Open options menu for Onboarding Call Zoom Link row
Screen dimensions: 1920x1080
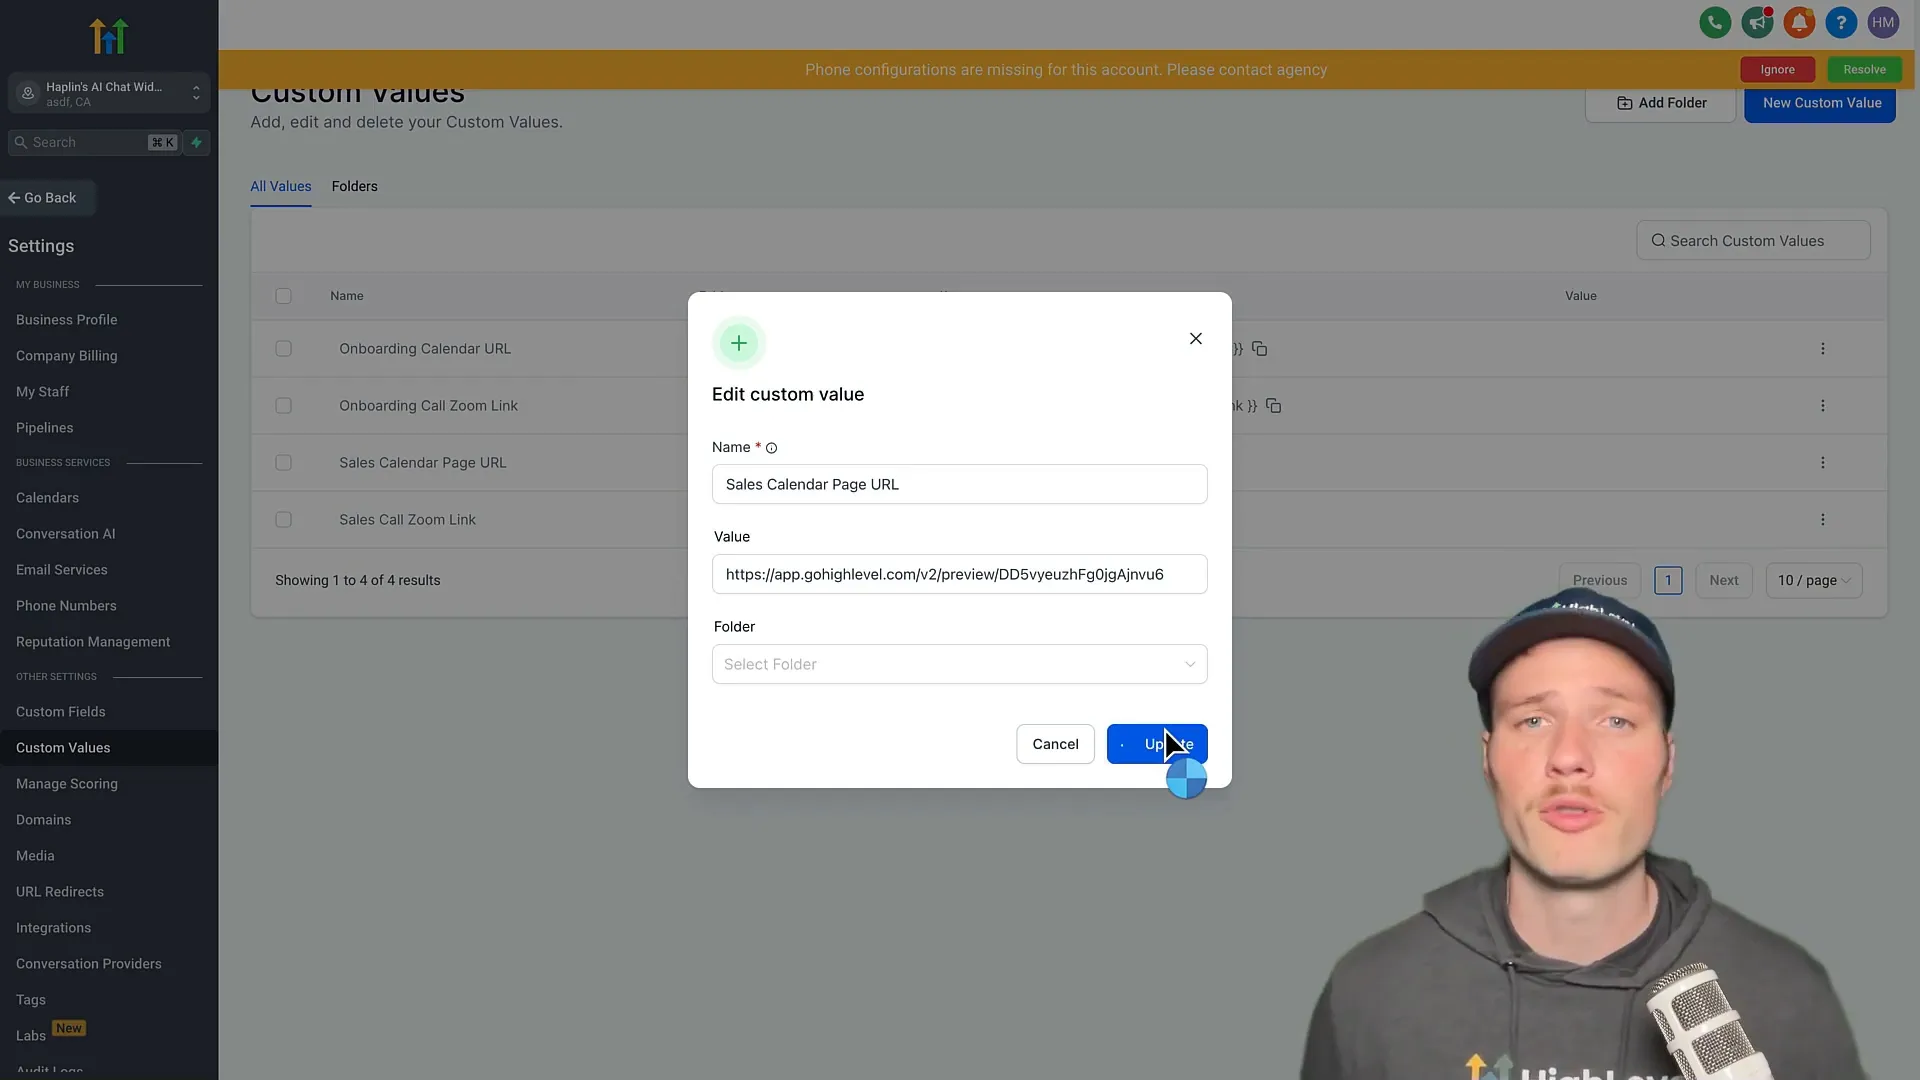coord(1823,406)
